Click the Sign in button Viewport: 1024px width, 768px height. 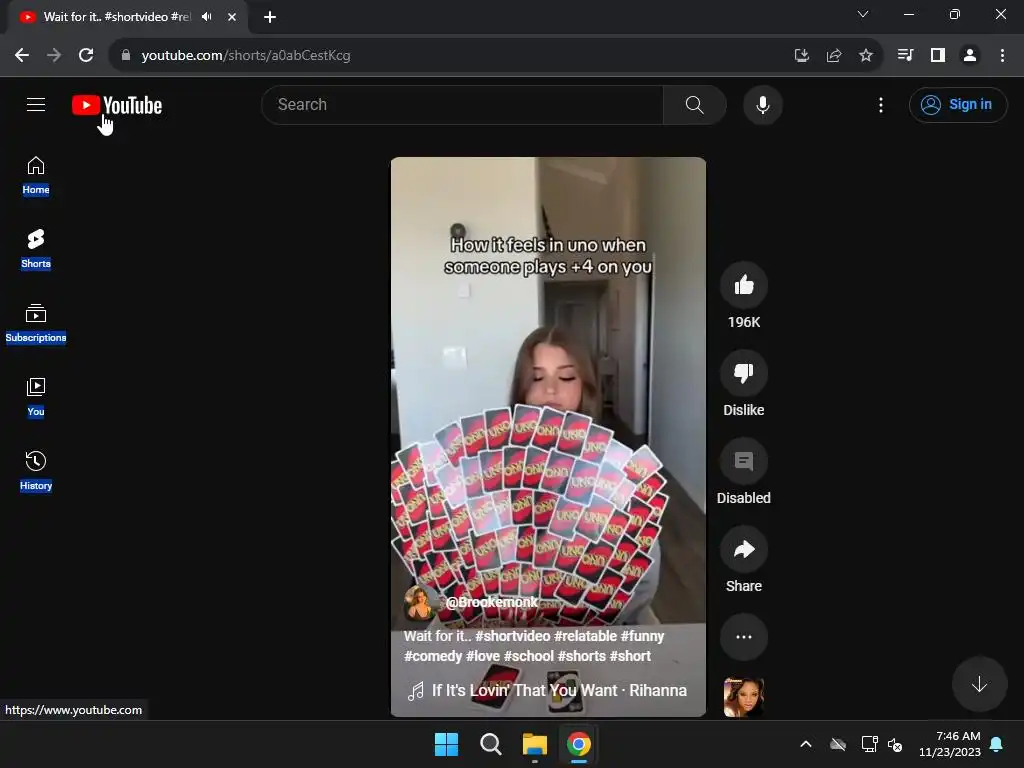958,104
